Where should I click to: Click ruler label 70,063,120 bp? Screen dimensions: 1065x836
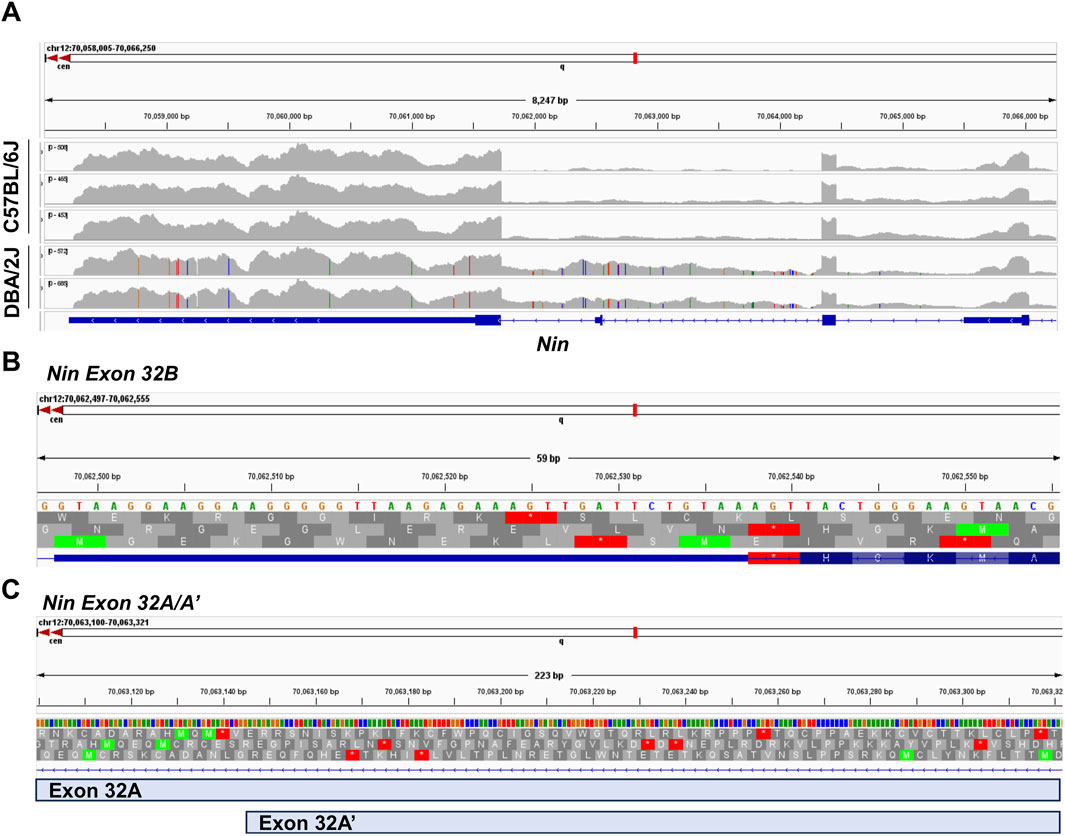point(132,691)
